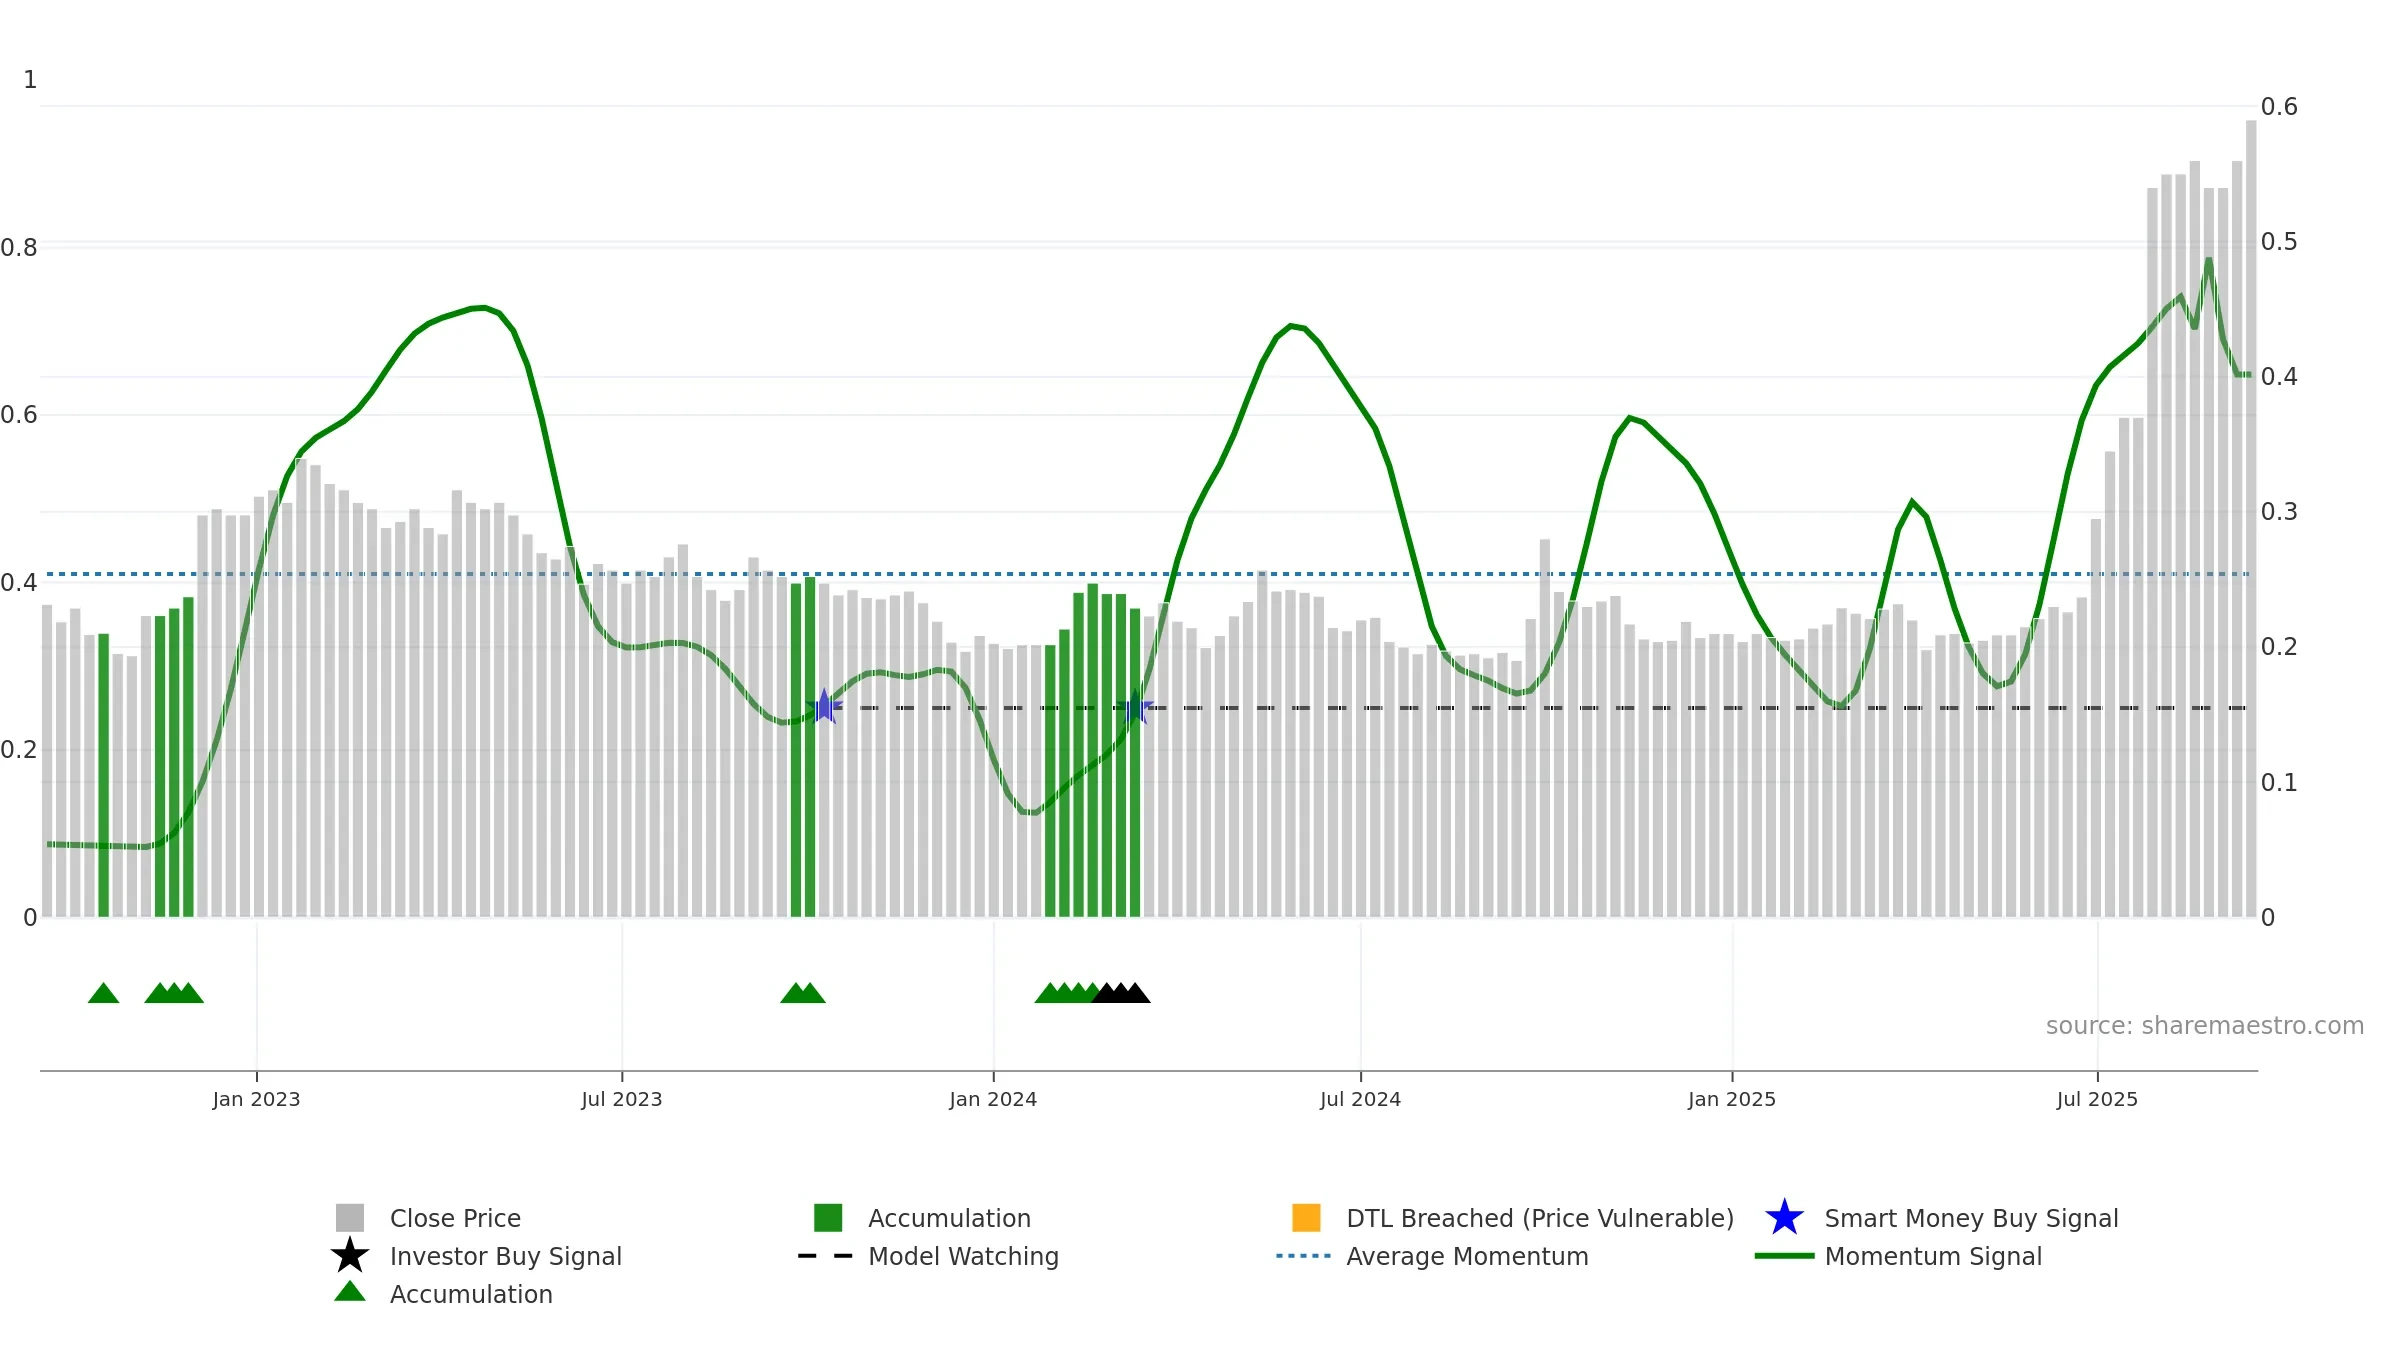Click the leftmost green accumulation triangle marker

click(104, 993)
